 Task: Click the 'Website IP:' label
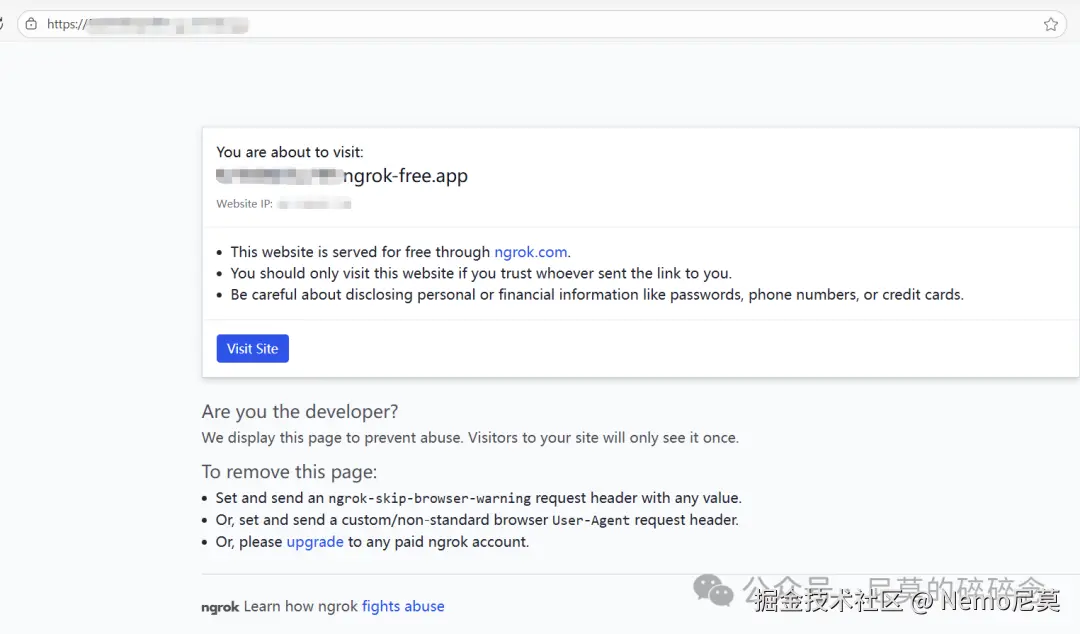(245, 204)
